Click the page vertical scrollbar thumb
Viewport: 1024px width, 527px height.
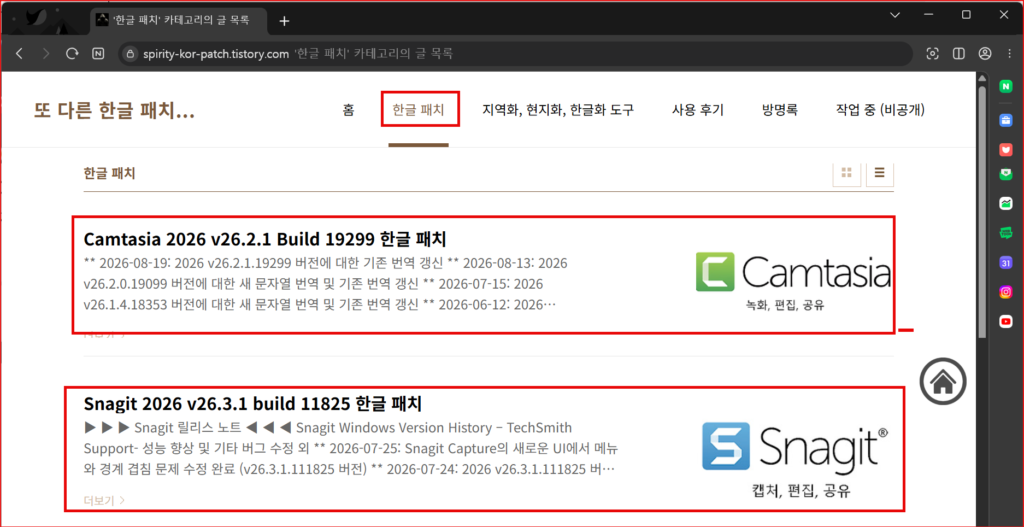pos(982,212)
